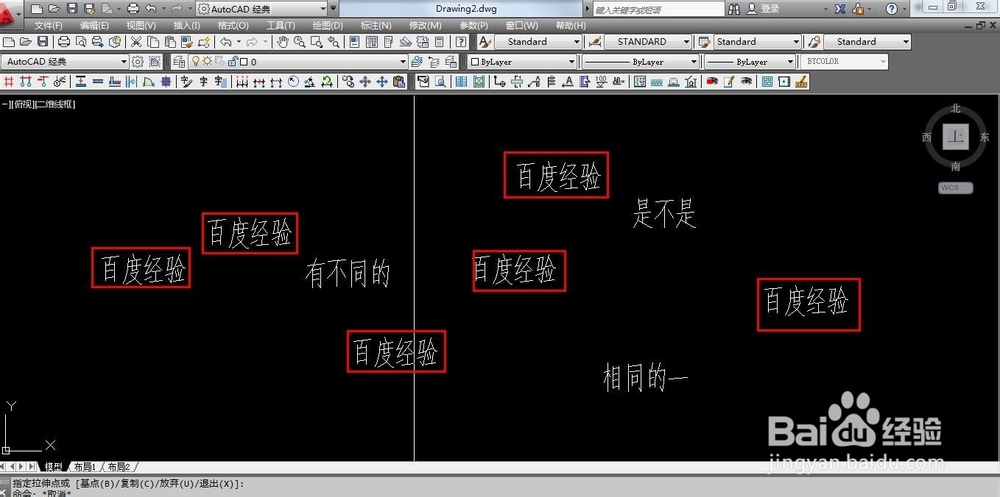1000x497 pixels.
Task: Click the ByLayer color square swatch
Action: pos(474,62)
